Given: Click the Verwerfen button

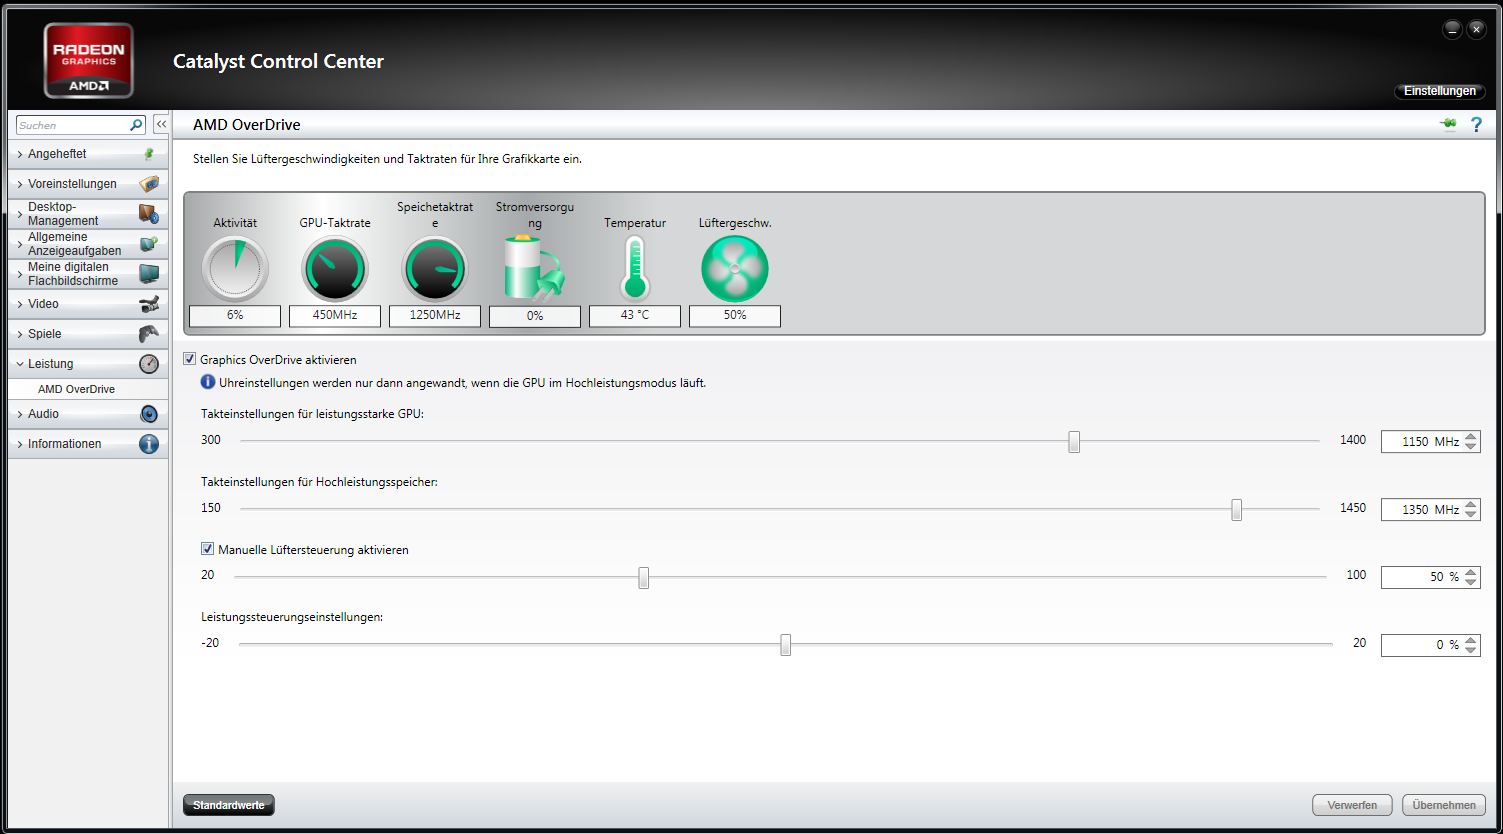Looking at the screenshot, I should tap(1352, 805).
